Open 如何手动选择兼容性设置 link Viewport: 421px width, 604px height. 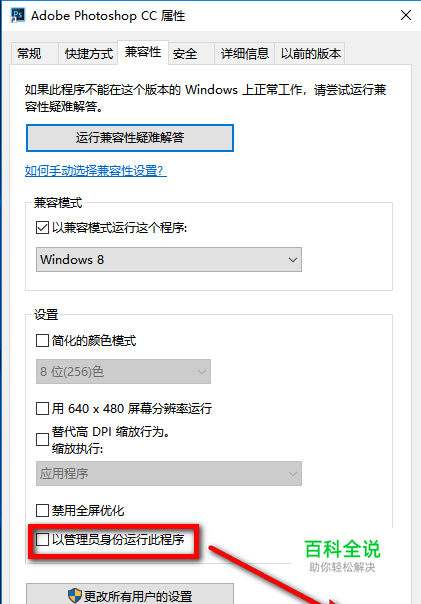(96, 171)
